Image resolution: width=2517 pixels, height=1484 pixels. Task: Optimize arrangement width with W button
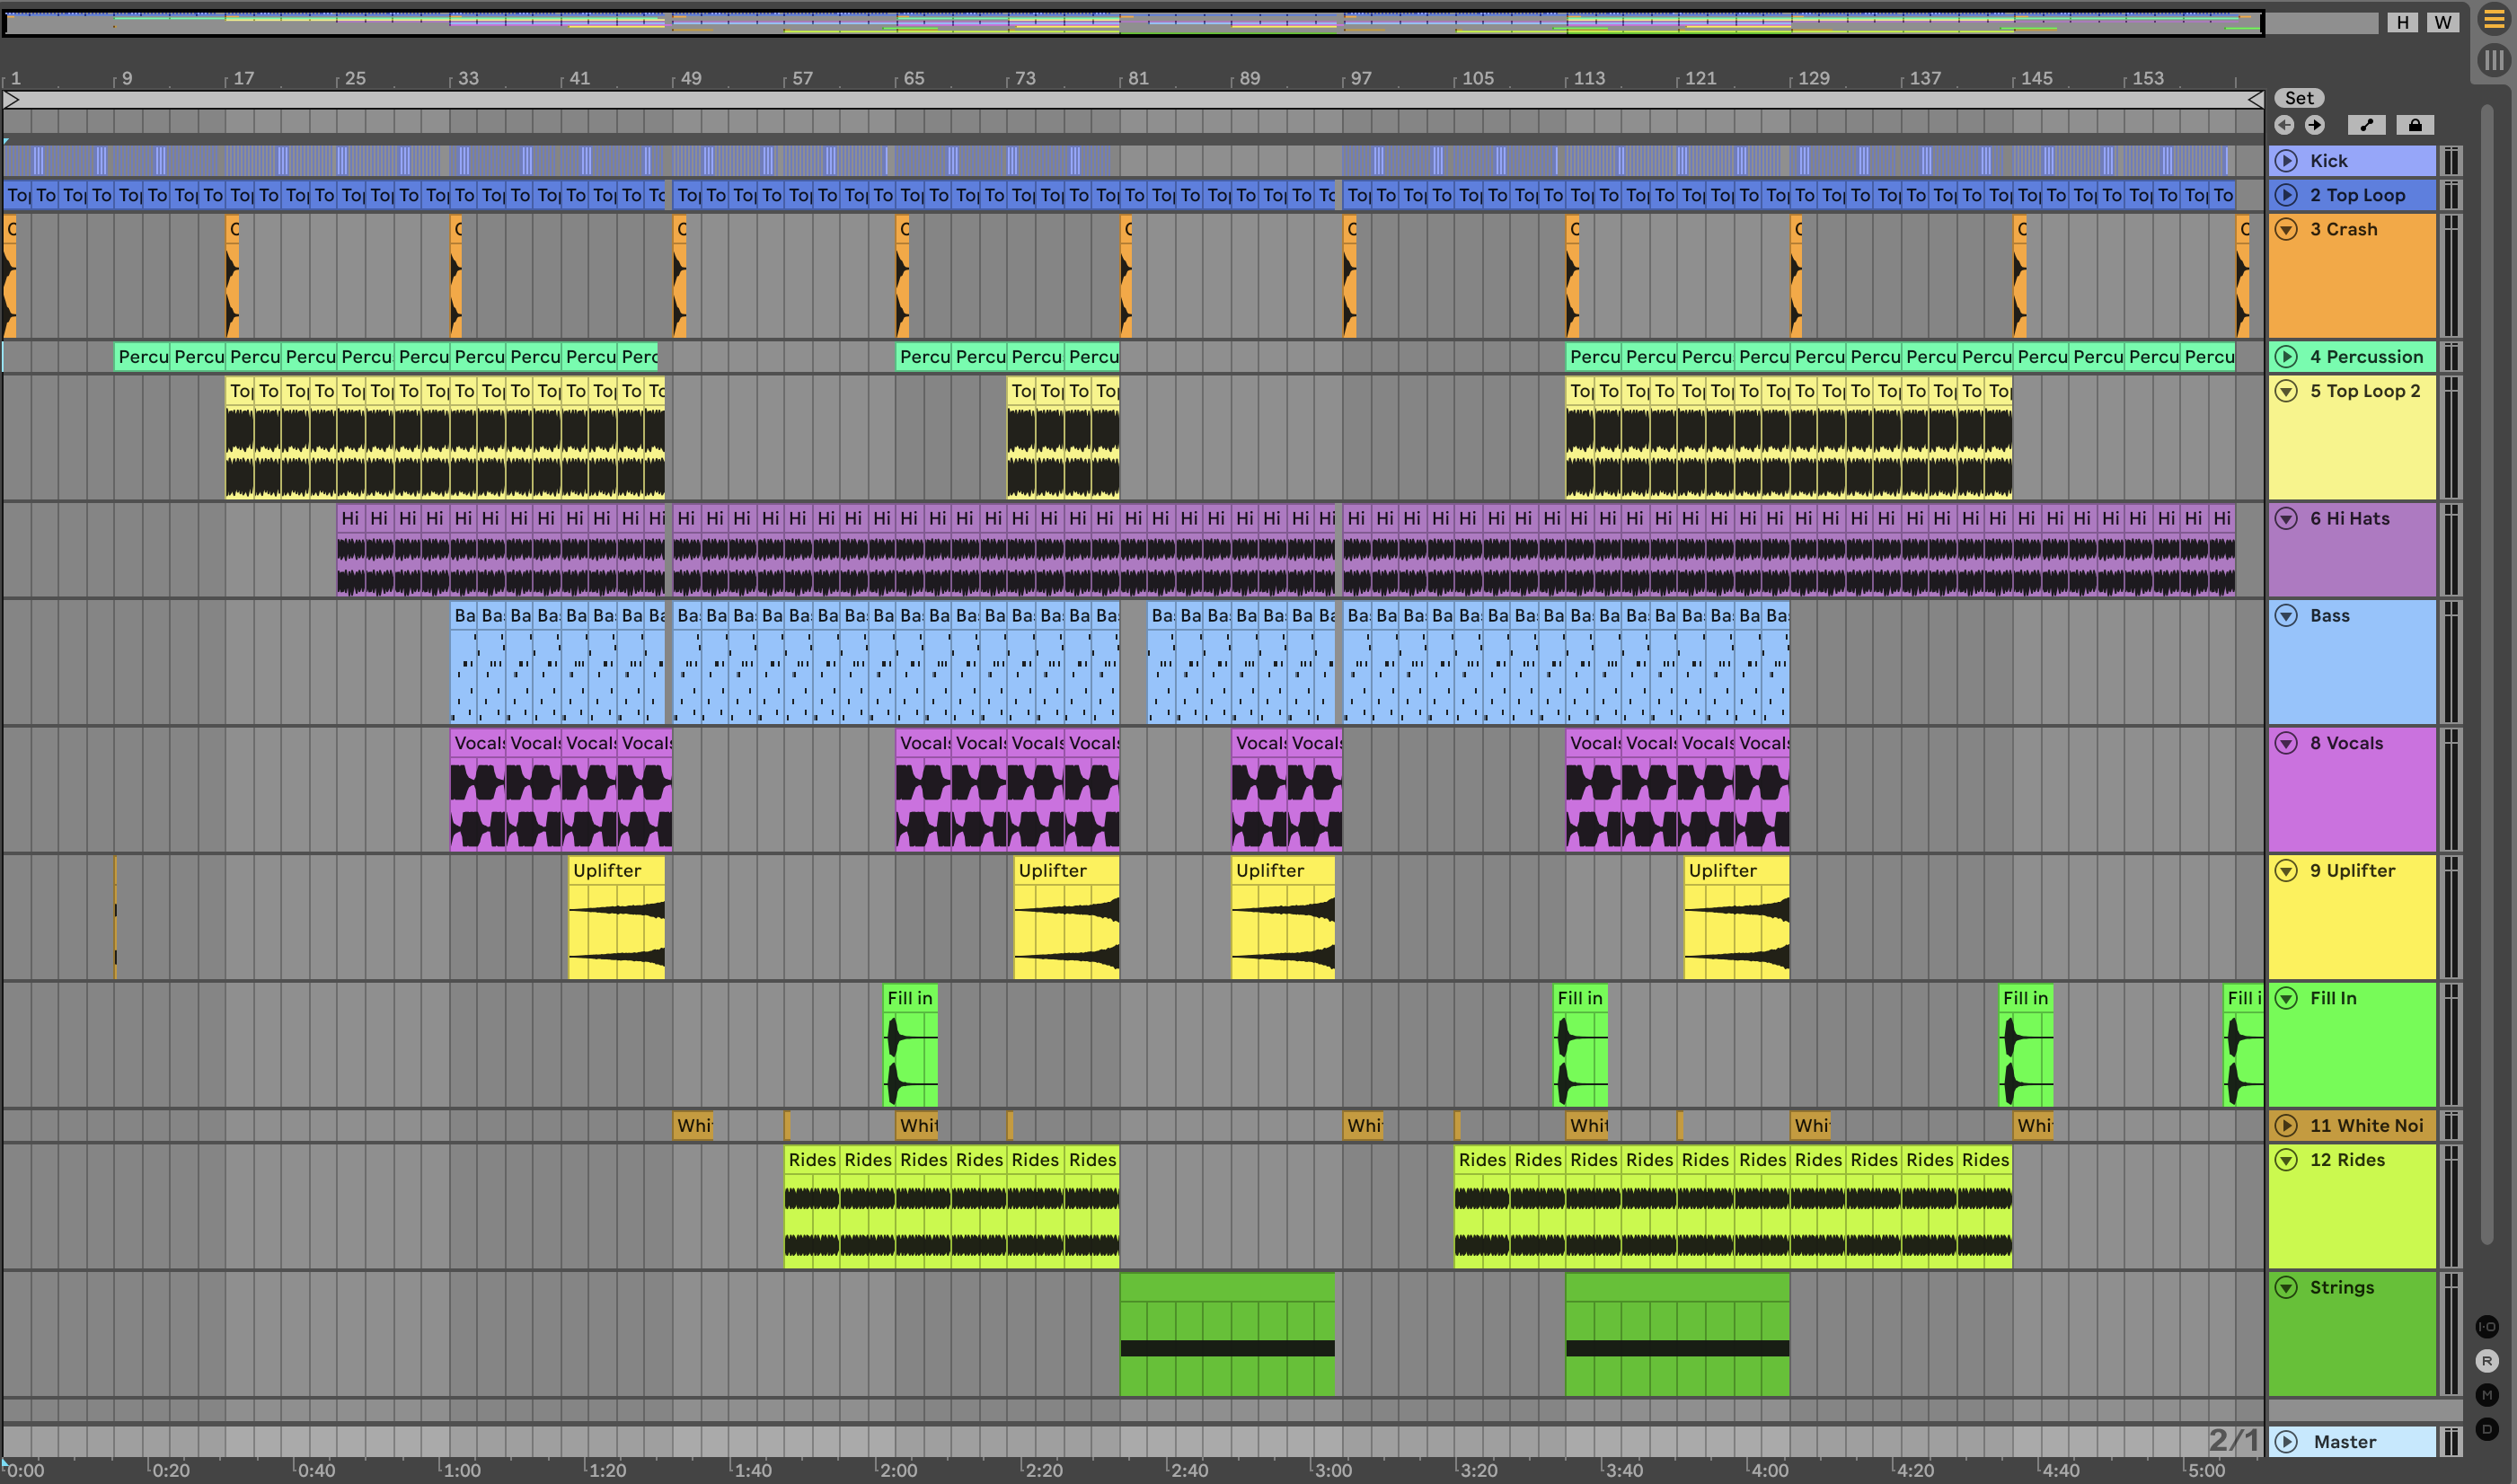[2443, 22]
